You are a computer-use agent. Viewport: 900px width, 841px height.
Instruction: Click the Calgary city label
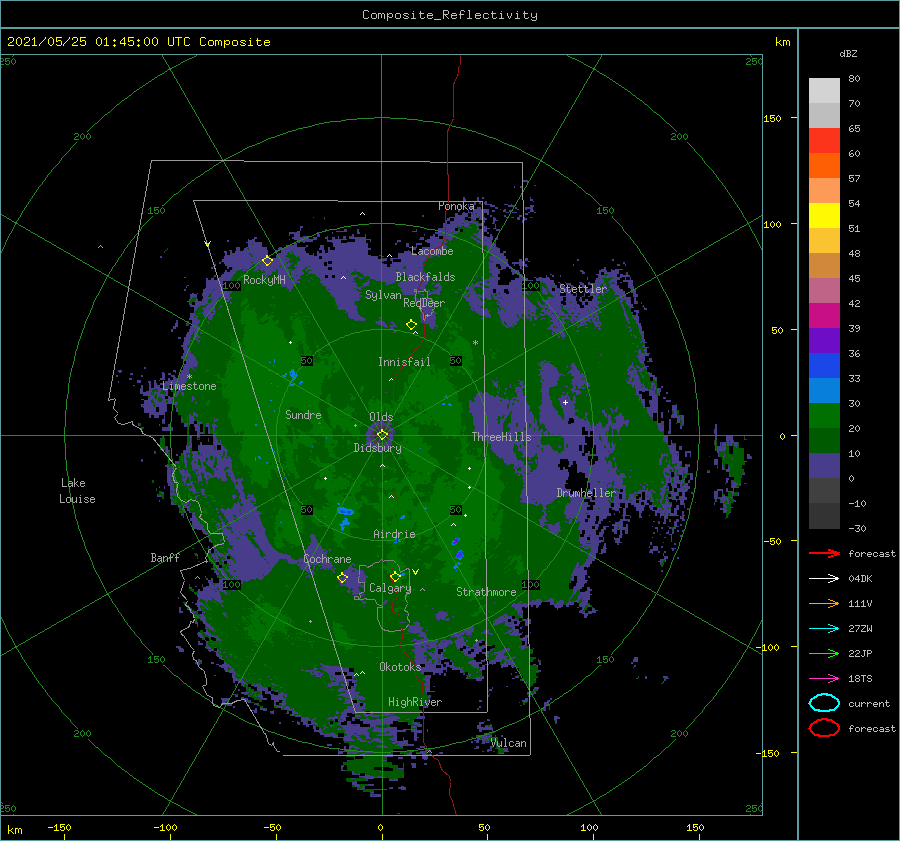point(390,588)
